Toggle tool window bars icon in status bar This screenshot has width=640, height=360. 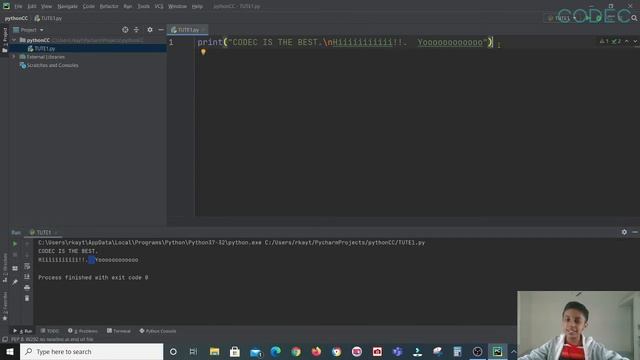pos(5,339)
